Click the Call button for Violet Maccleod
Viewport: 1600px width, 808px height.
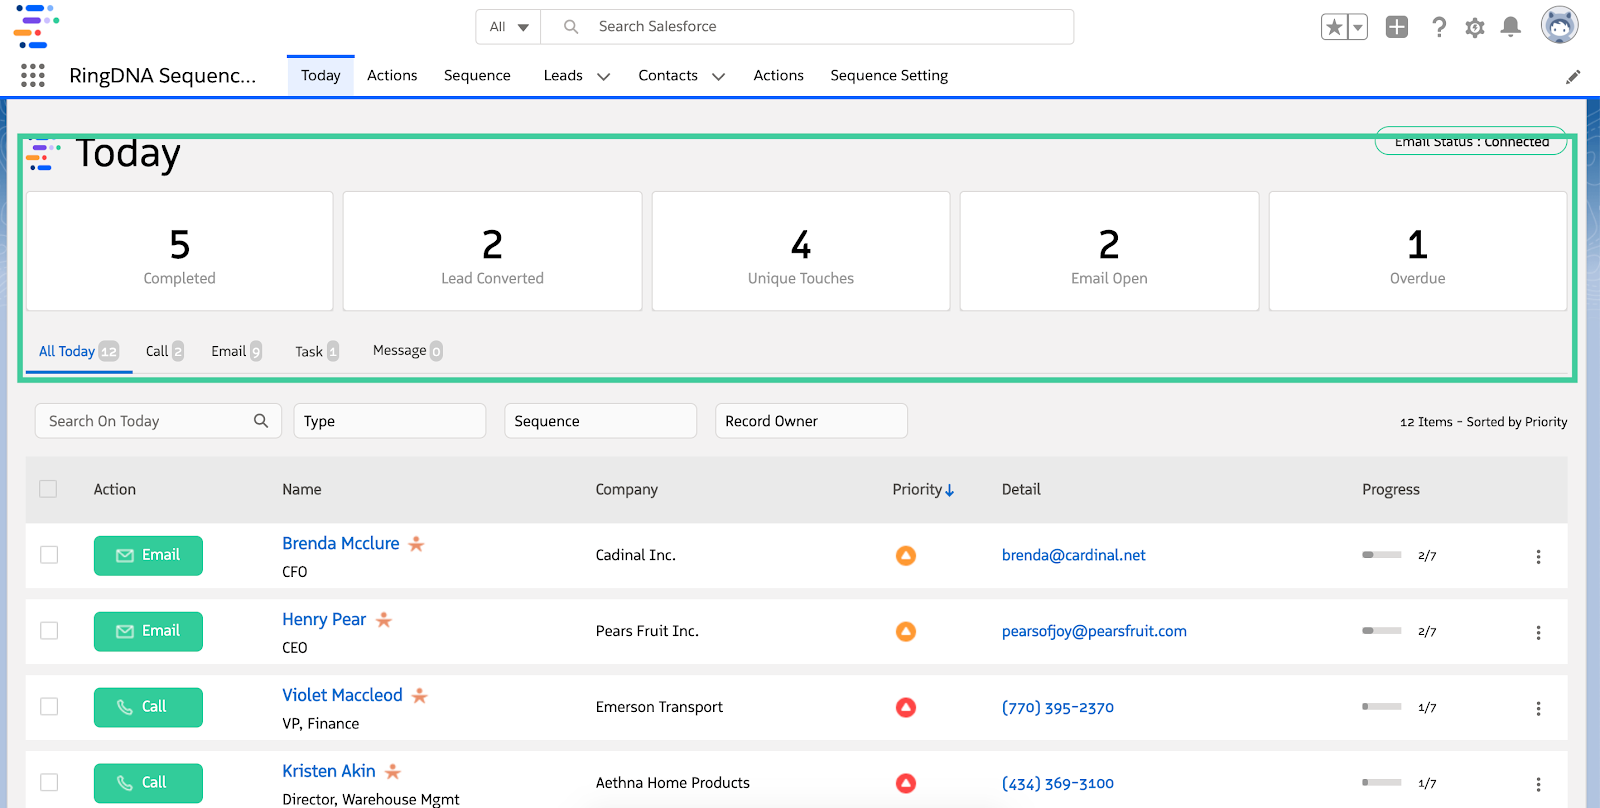[x=148, y=708]
